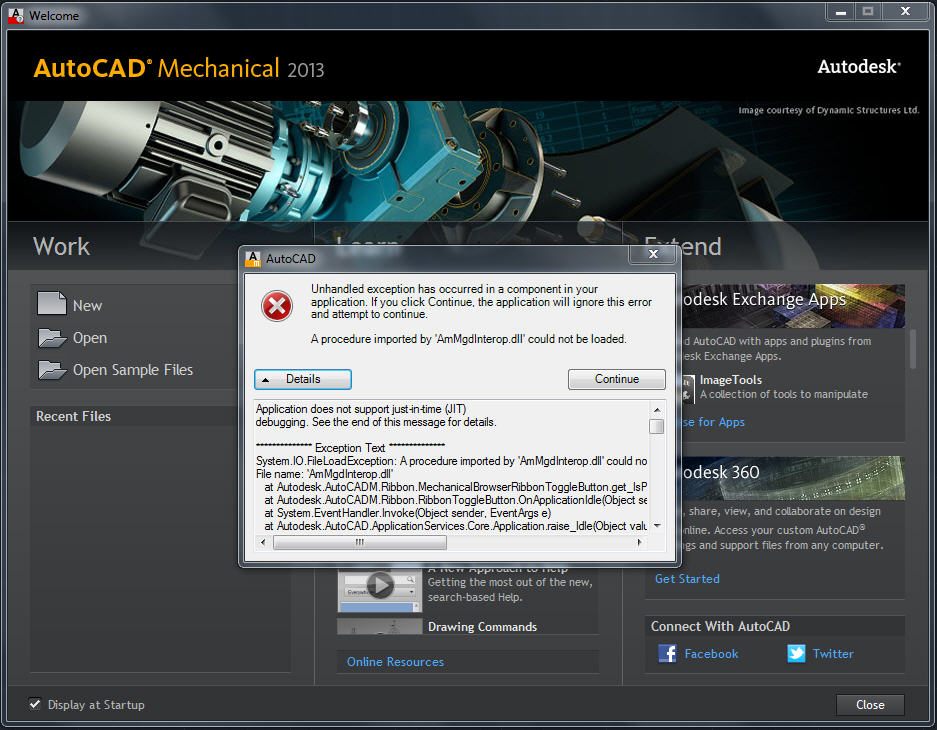Click the Exception Text separator line
This screenshot has width=937, height=730.
(350, 447)
